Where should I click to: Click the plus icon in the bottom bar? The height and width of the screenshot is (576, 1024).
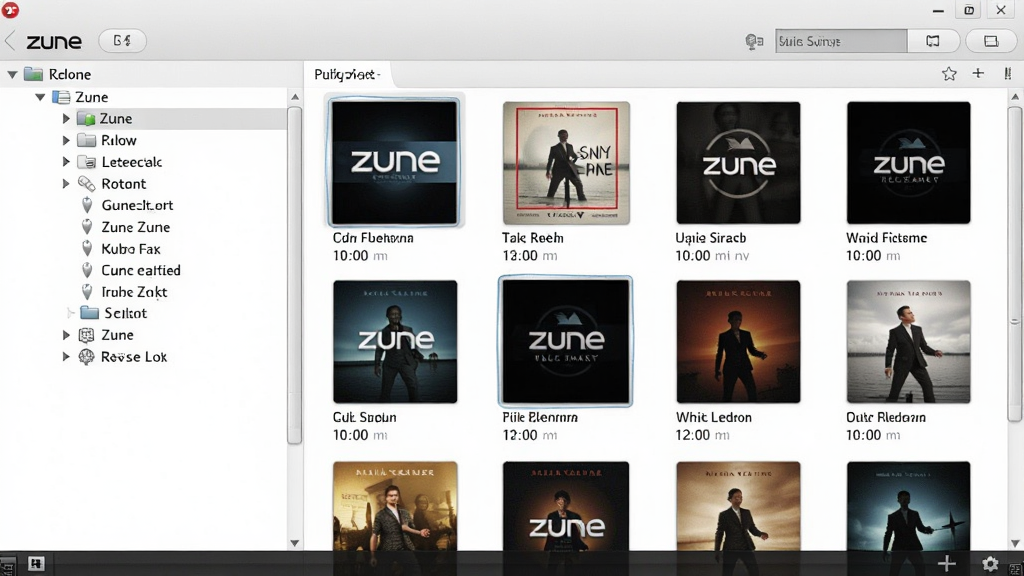(947, 563)
